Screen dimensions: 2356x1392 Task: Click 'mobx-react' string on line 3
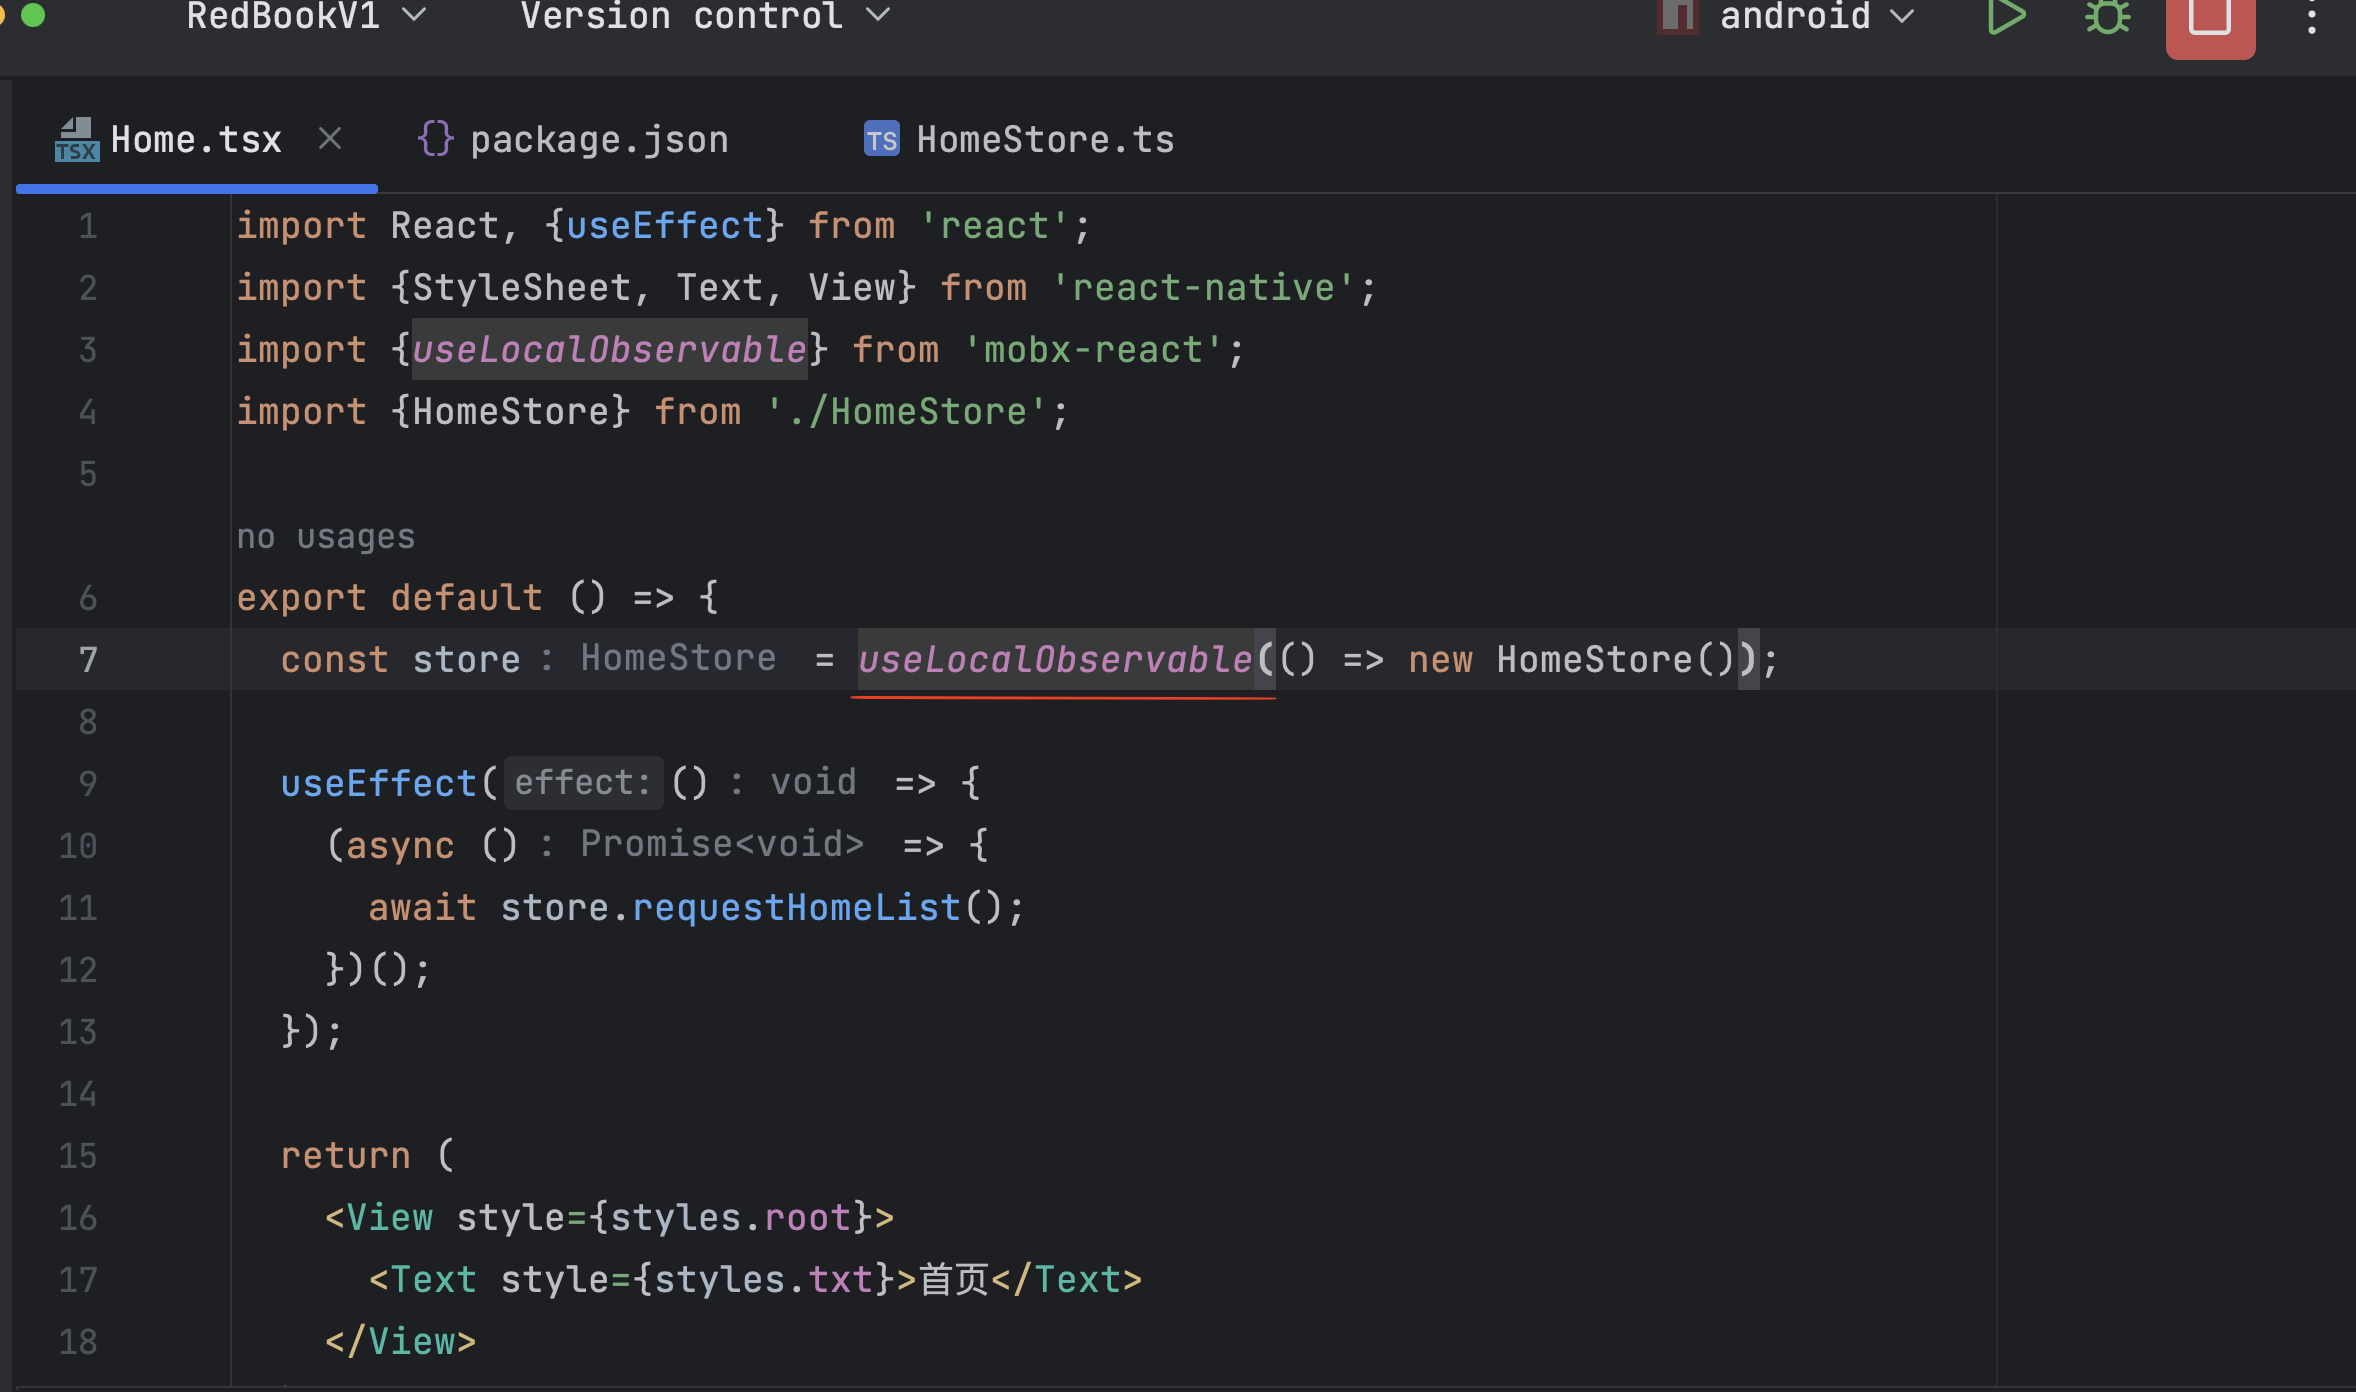(x=1093, y=350)
